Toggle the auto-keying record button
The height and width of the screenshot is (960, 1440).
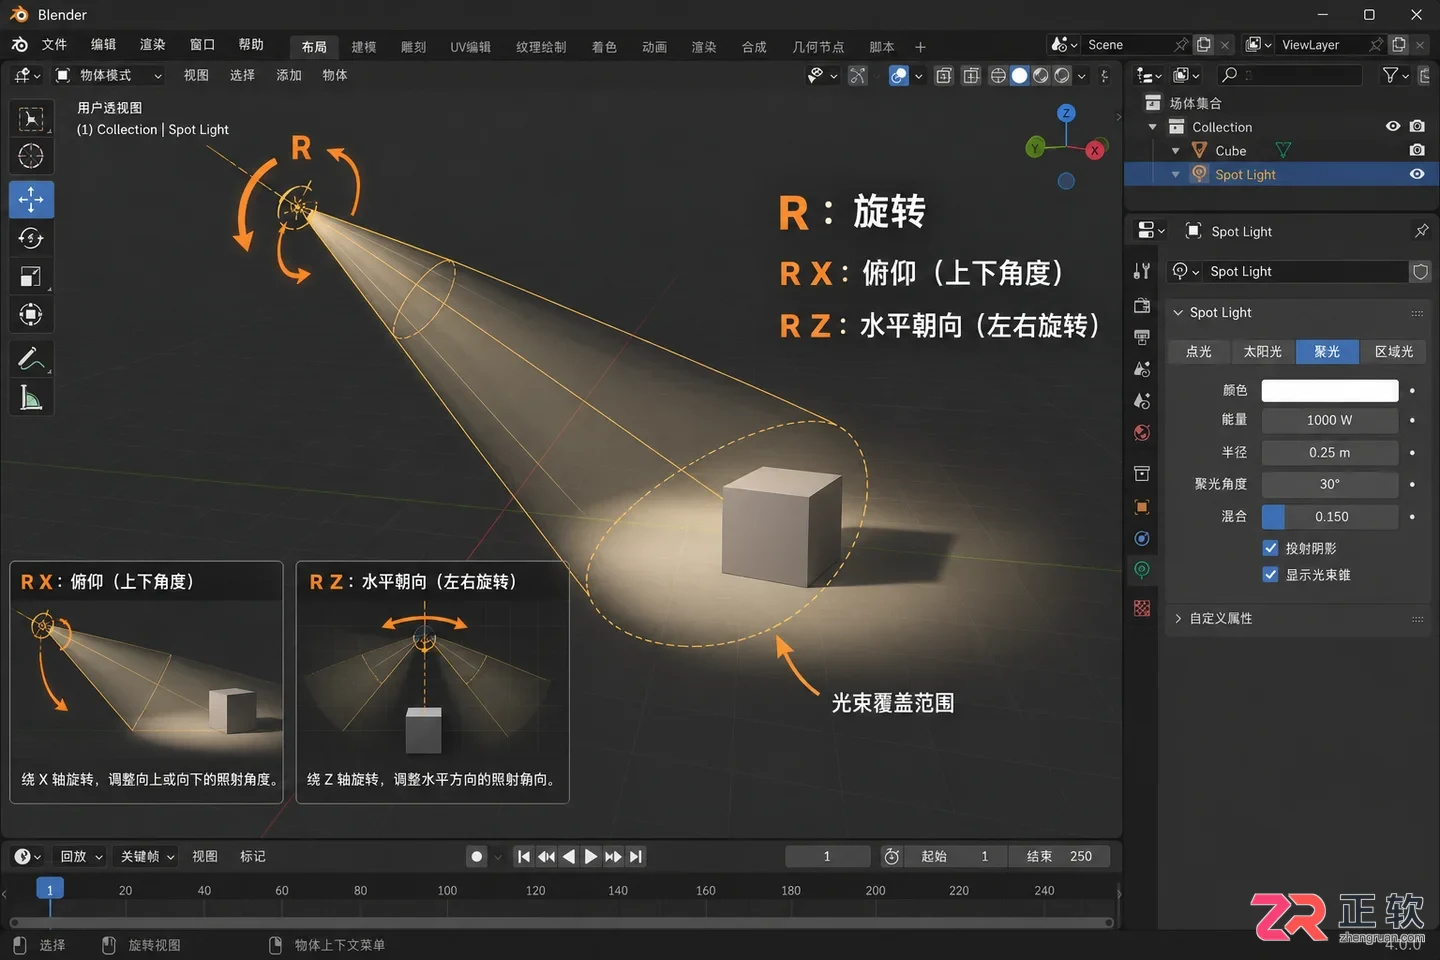477,856
